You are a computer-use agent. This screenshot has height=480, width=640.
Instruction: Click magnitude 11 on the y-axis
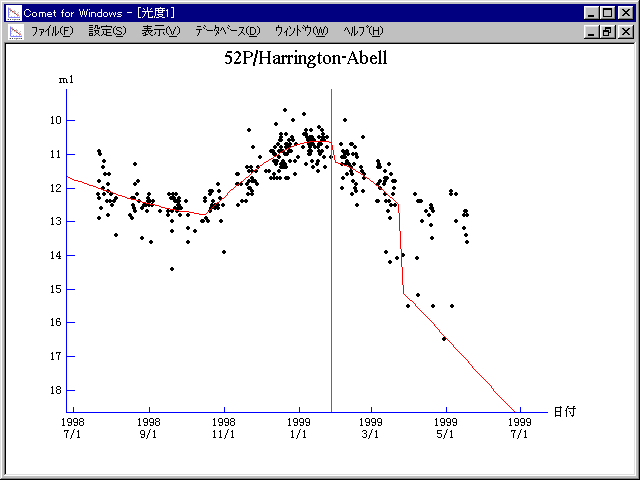[x=56, y=154]
